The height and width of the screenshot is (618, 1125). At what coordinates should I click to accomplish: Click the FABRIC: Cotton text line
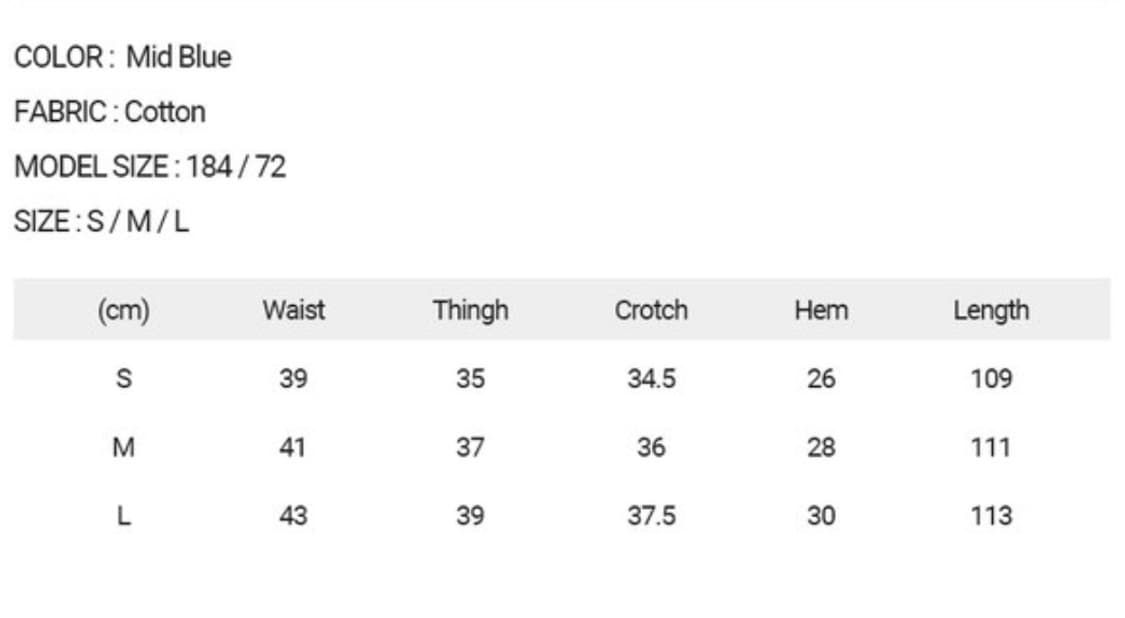[x=110, y=112]
